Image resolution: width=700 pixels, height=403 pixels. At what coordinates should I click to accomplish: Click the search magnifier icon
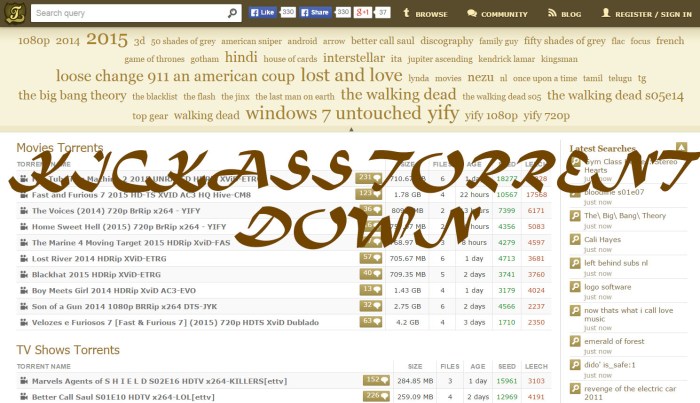[232, 13]
